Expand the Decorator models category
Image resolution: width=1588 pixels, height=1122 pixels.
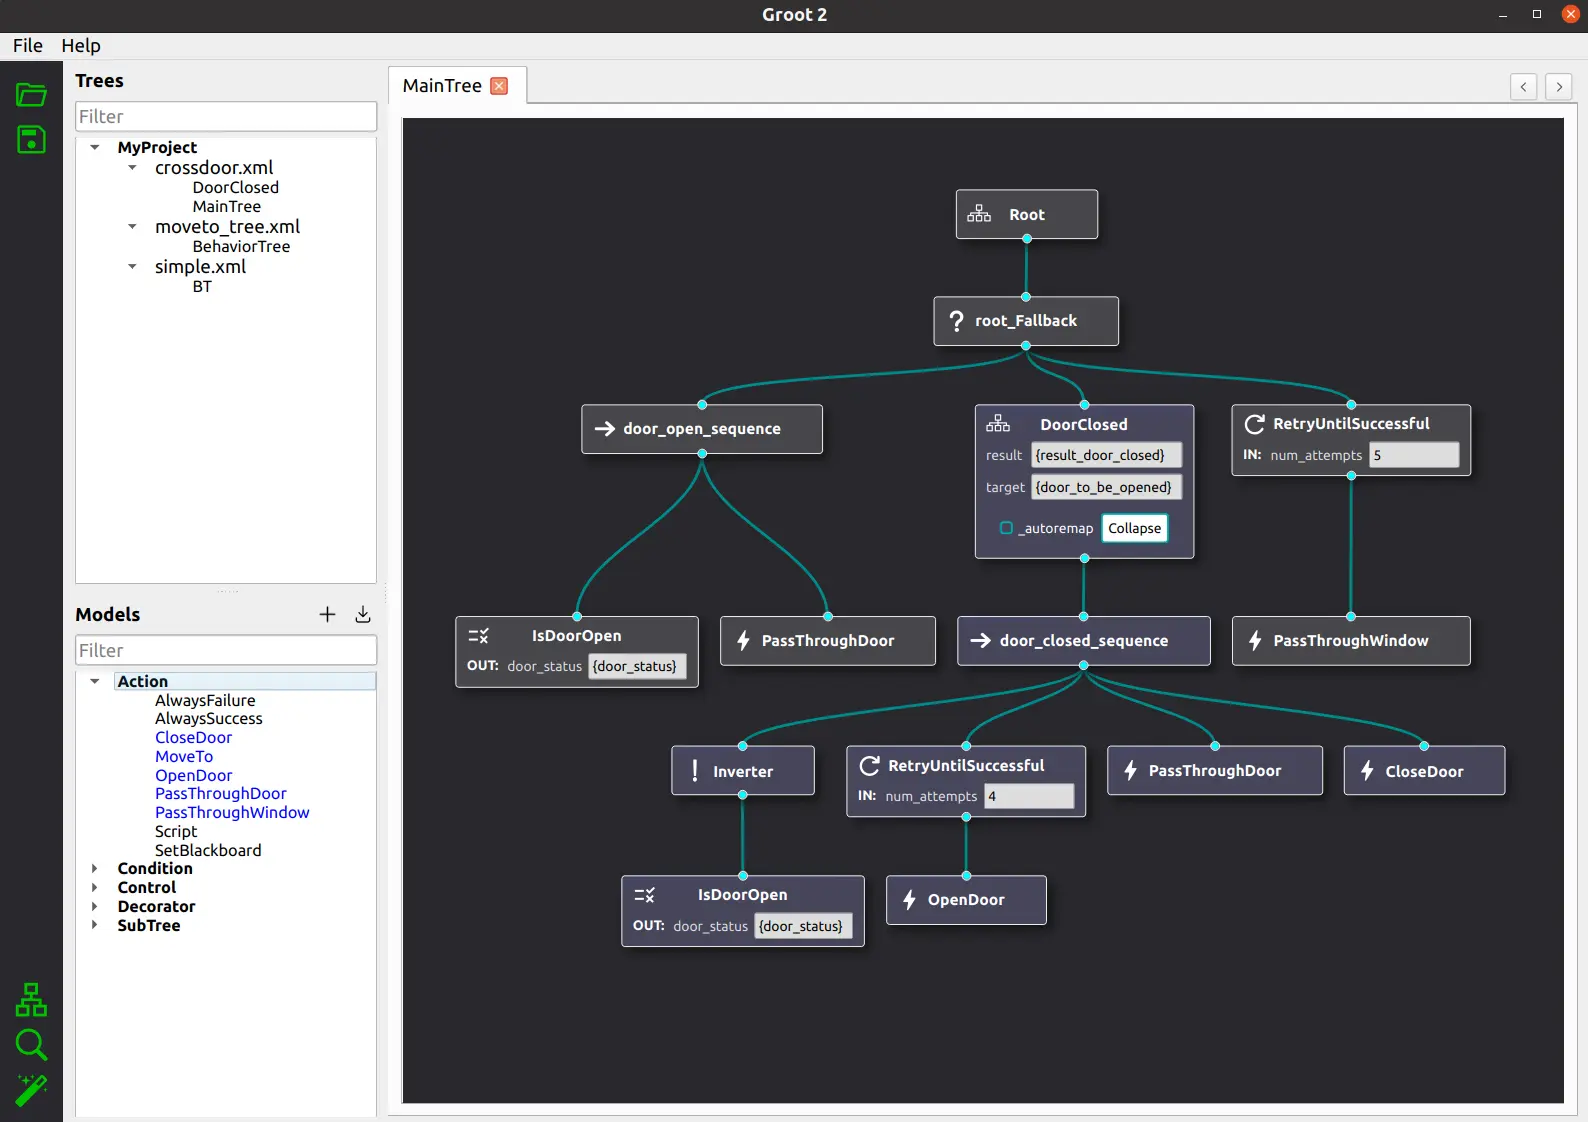(x=95, y=906)
